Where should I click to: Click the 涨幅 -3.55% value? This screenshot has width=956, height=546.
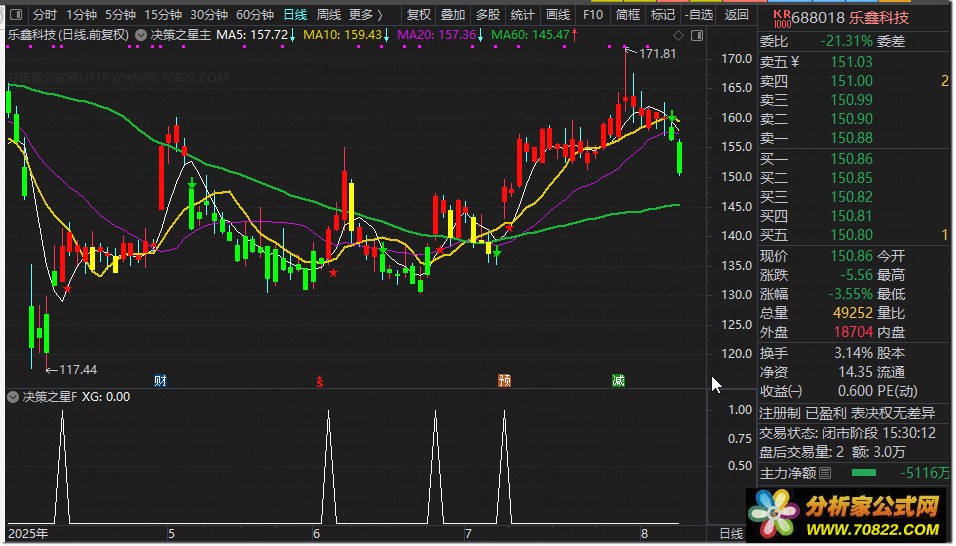(x=851, y=294)
